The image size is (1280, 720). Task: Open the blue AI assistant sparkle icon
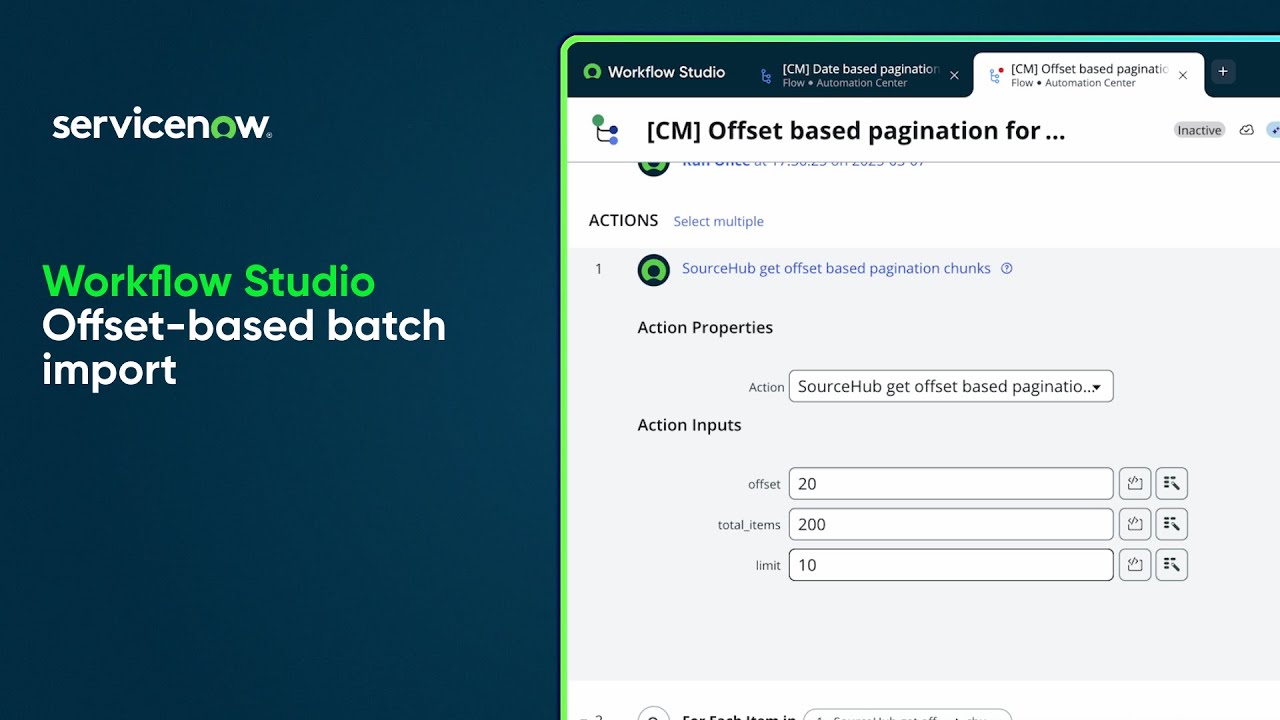coord(1274,130)
